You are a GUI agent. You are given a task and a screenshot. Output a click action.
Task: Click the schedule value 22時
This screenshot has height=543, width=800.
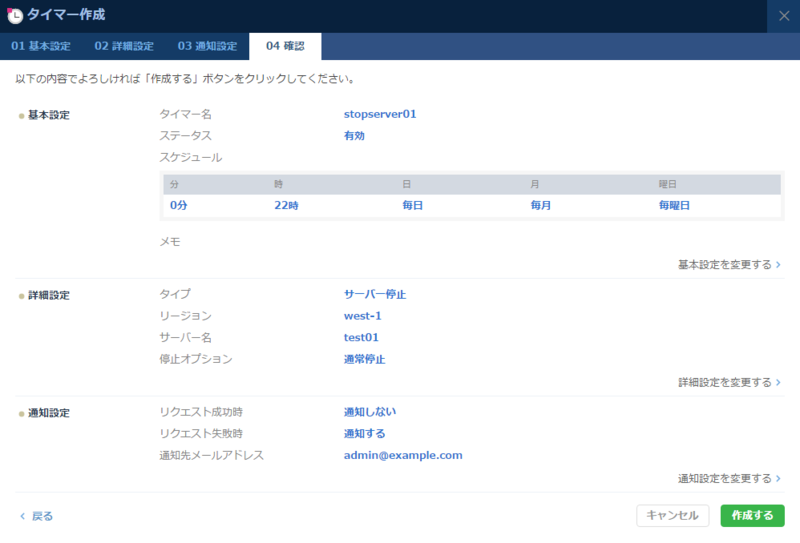point(286,205)
